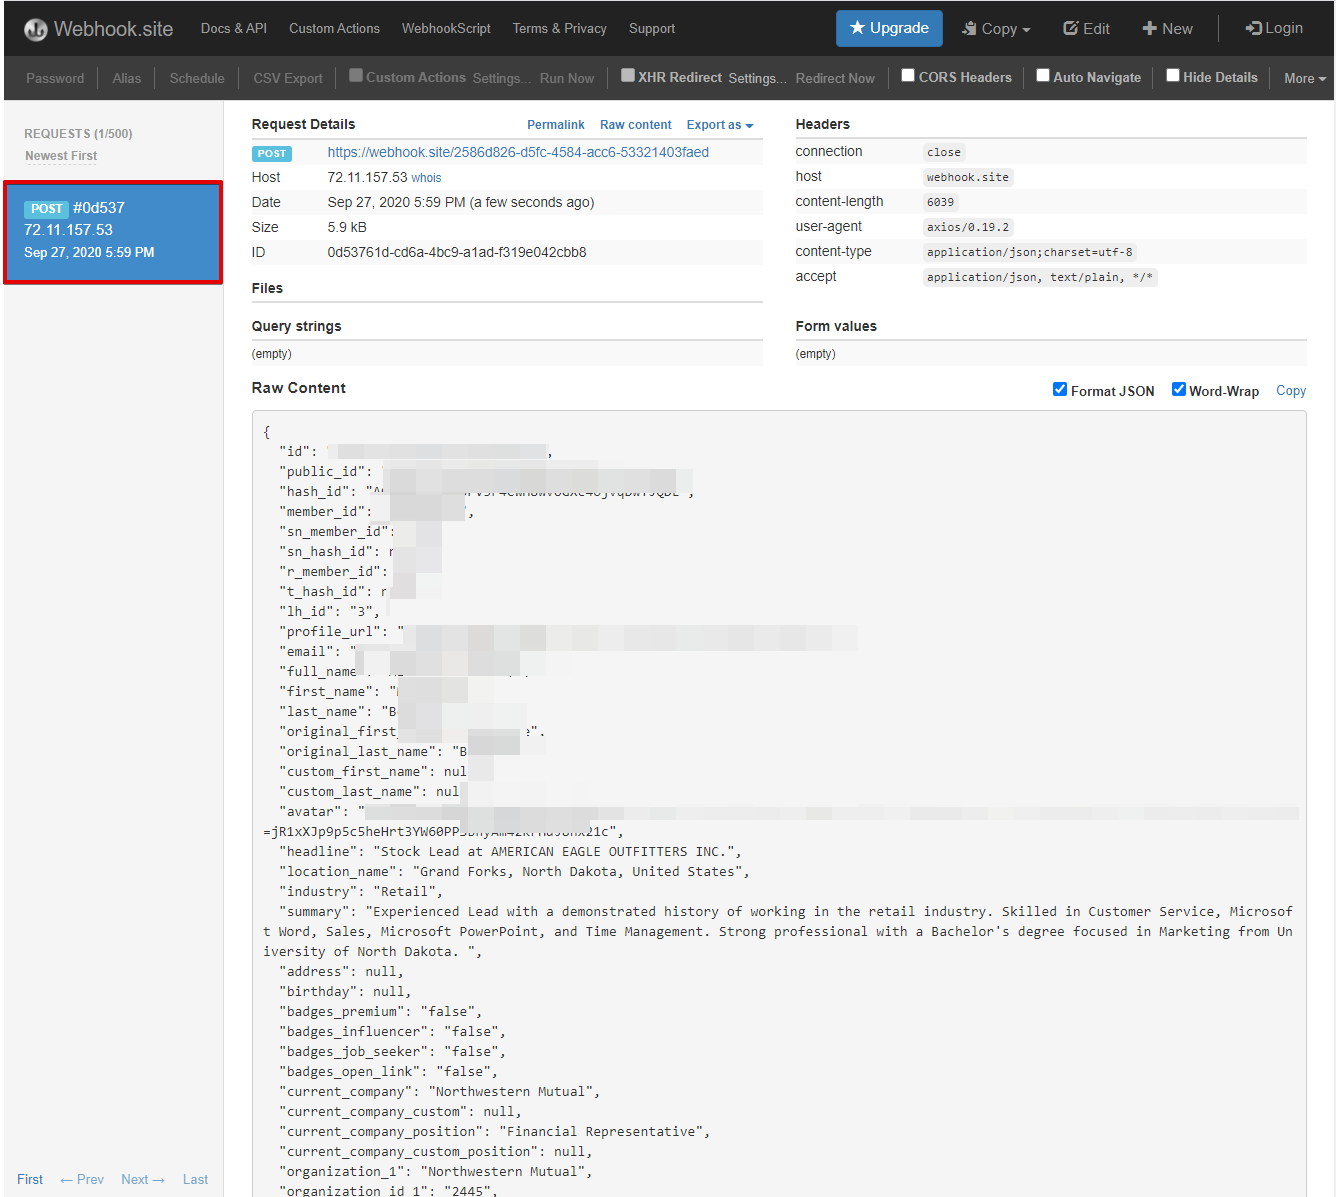This screenshot has height=1197, width=1336.
Task: Click the Webhook.site logo icon
Action: pos(36,28)
